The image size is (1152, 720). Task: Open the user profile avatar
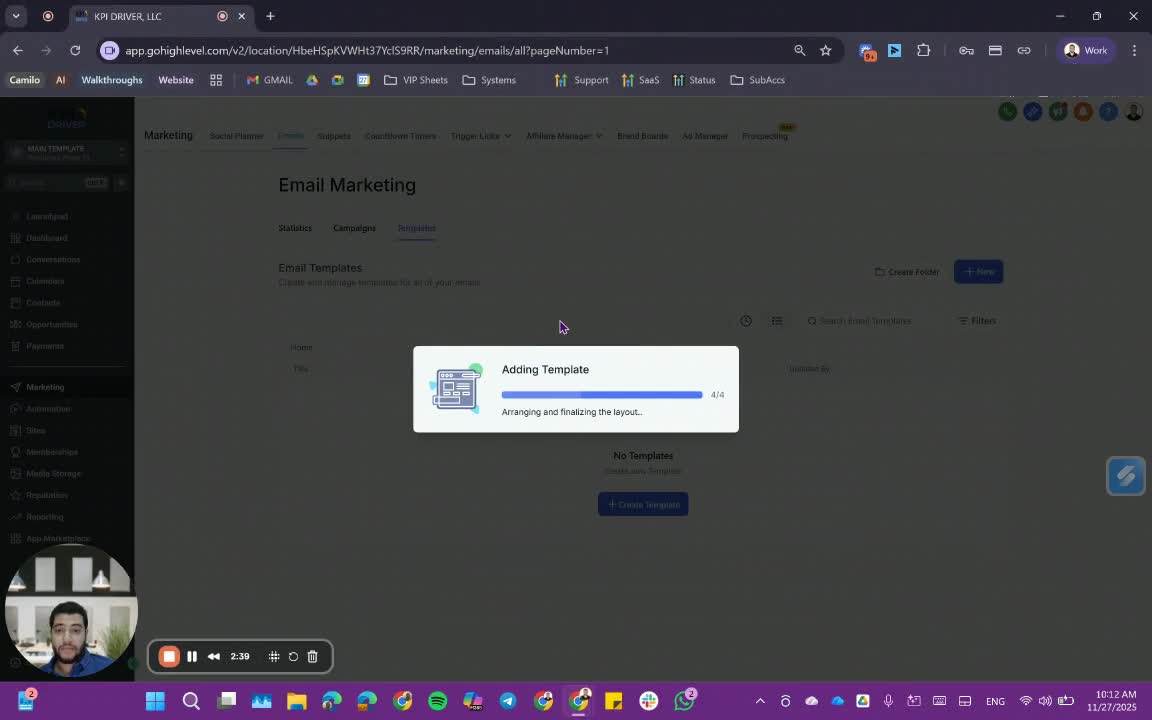(x=1134, y=112)
